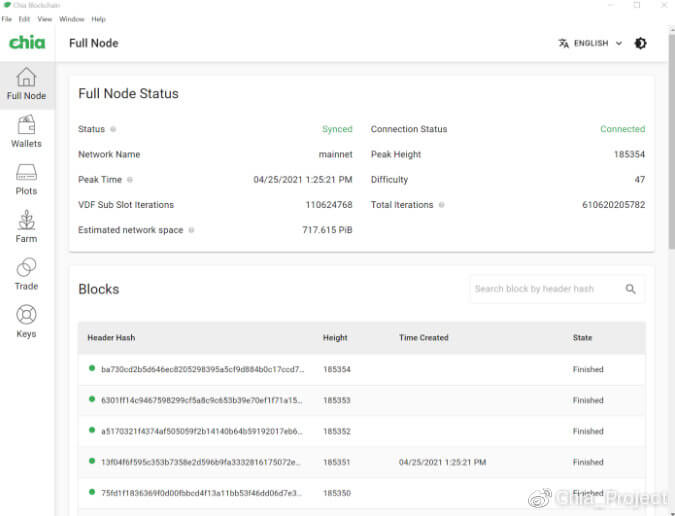
Task: Click the Connected status value
Action: click(622, 129)
